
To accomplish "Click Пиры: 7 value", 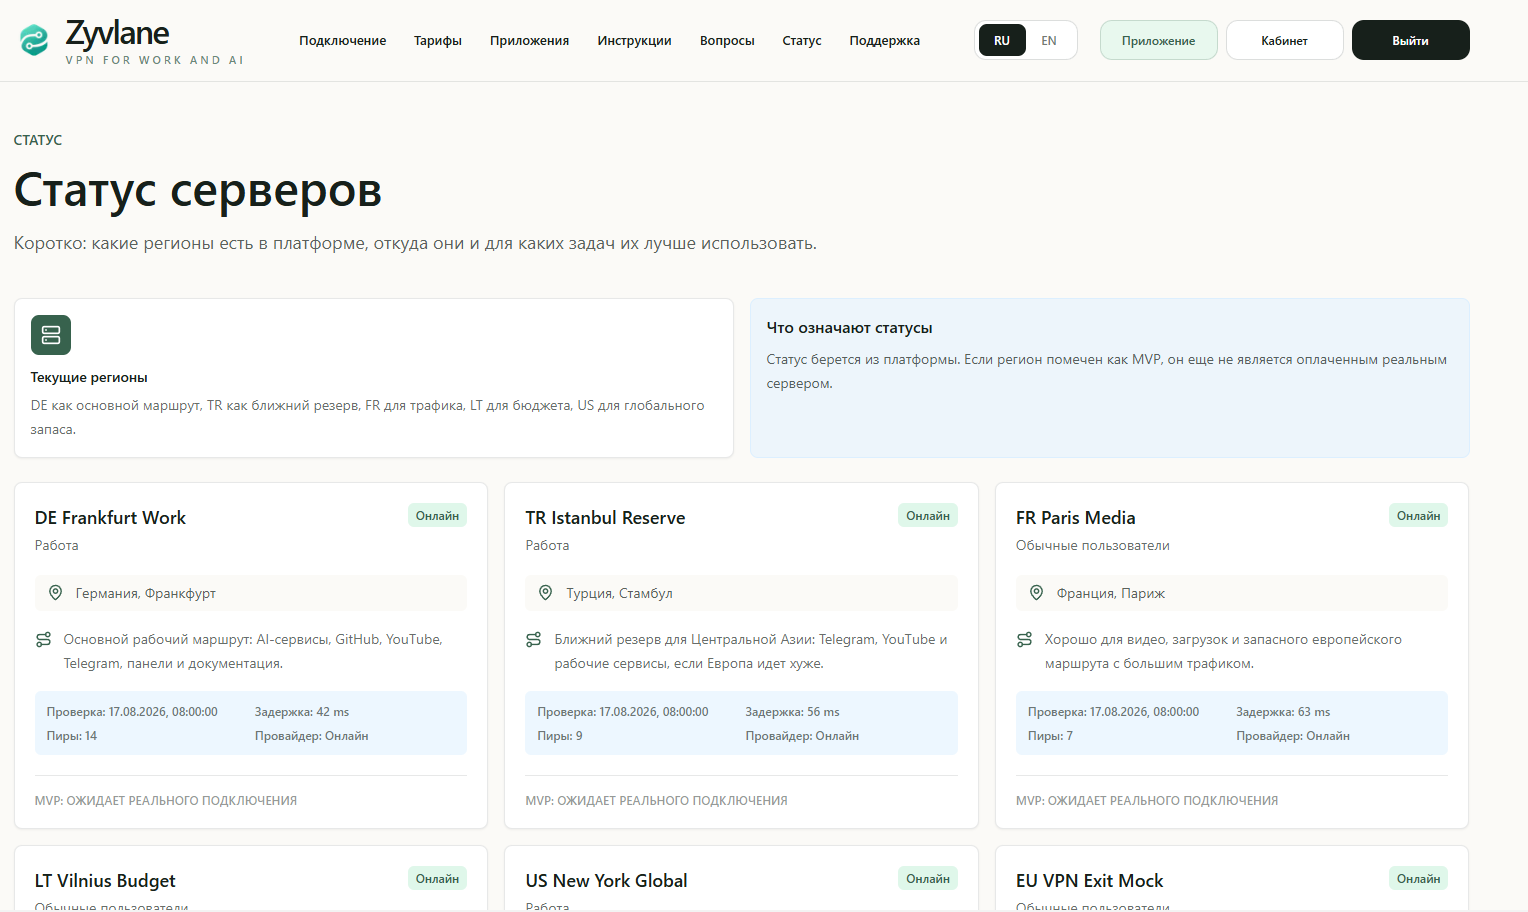I will (1050, 736).
